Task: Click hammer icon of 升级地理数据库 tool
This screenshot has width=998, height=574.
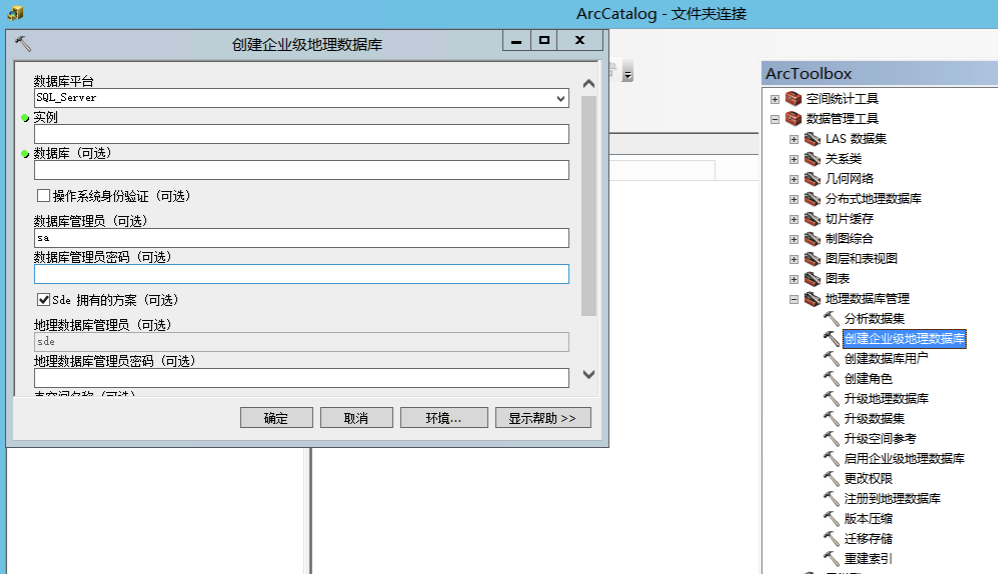Action: 831,398
